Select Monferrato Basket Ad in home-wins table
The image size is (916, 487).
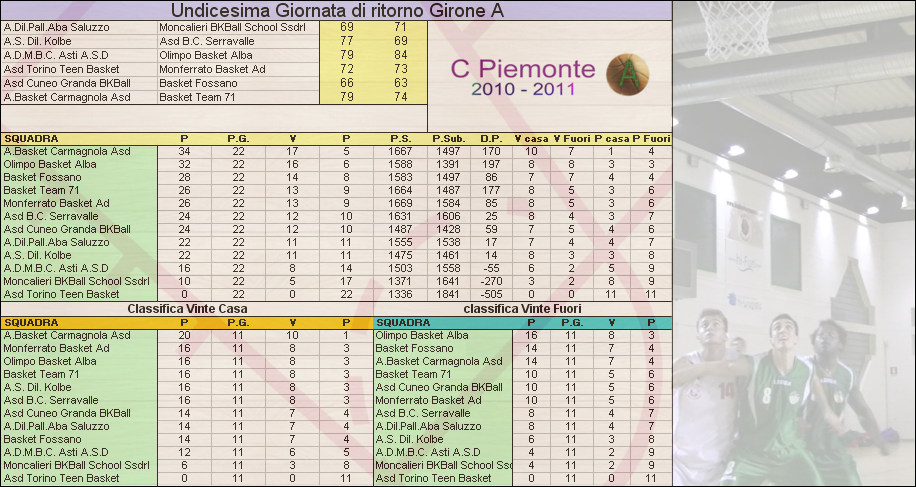click(x=56, y=348)
